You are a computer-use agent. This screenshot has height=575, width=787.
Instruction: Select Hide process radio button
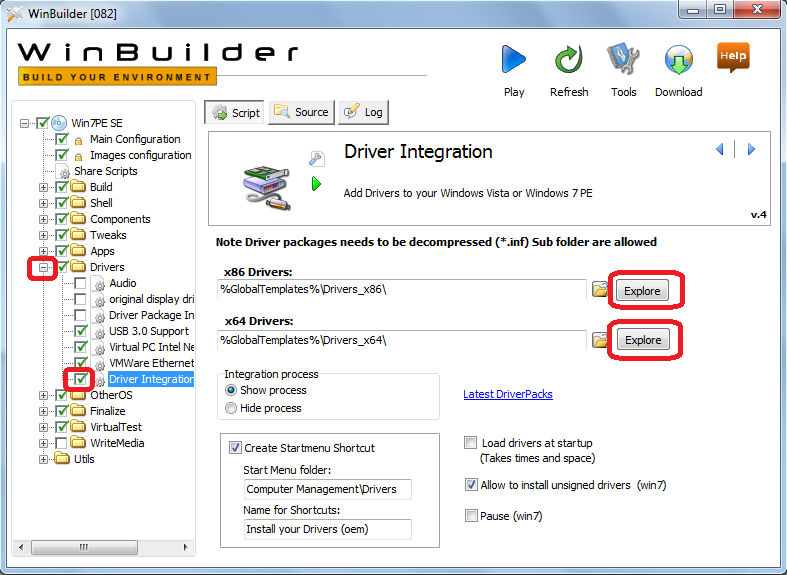[231, 408]
